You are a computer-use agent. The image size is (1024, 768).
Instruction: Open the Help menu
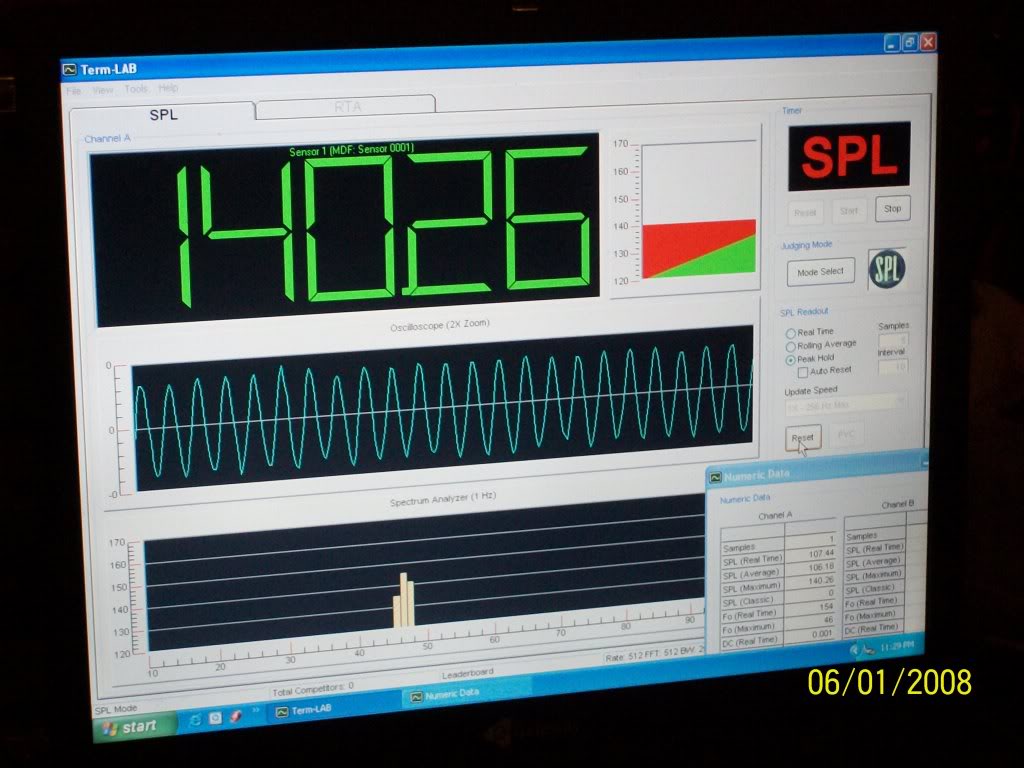[168, 88]
